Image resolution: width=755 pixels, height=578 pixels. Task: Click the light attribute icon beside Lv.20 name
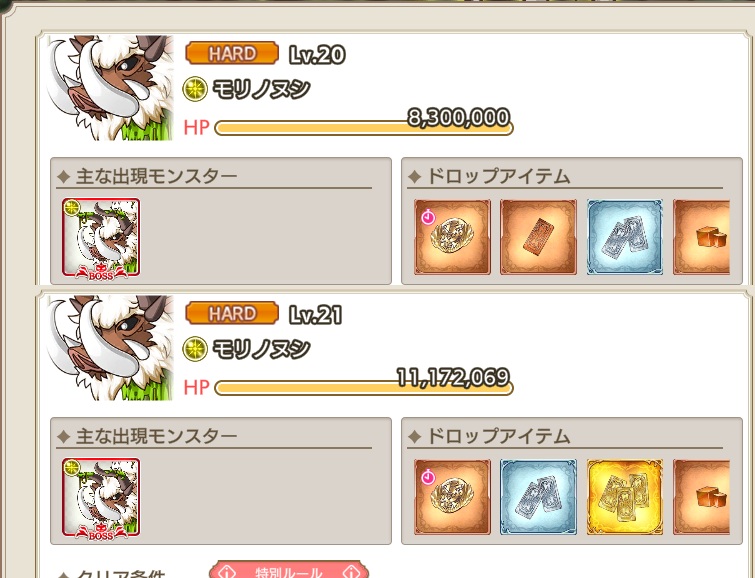(x=195, y=90)
